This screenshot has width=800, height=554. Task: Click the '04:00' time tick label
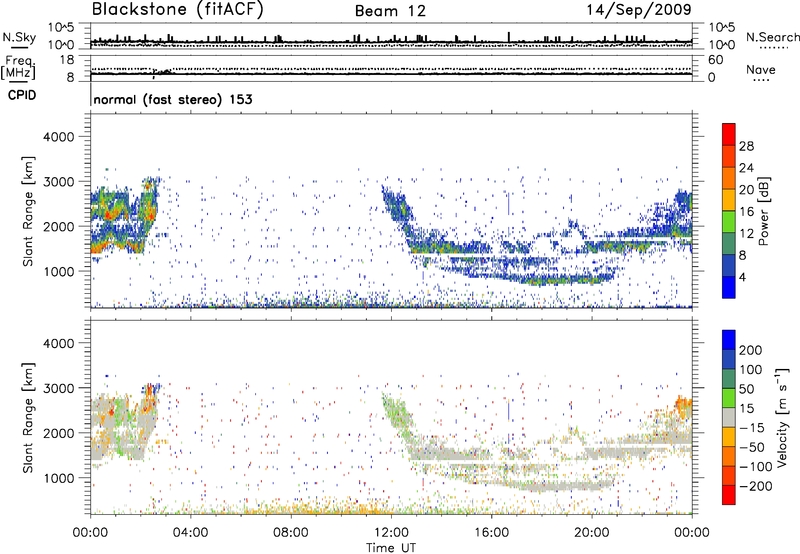190,533
